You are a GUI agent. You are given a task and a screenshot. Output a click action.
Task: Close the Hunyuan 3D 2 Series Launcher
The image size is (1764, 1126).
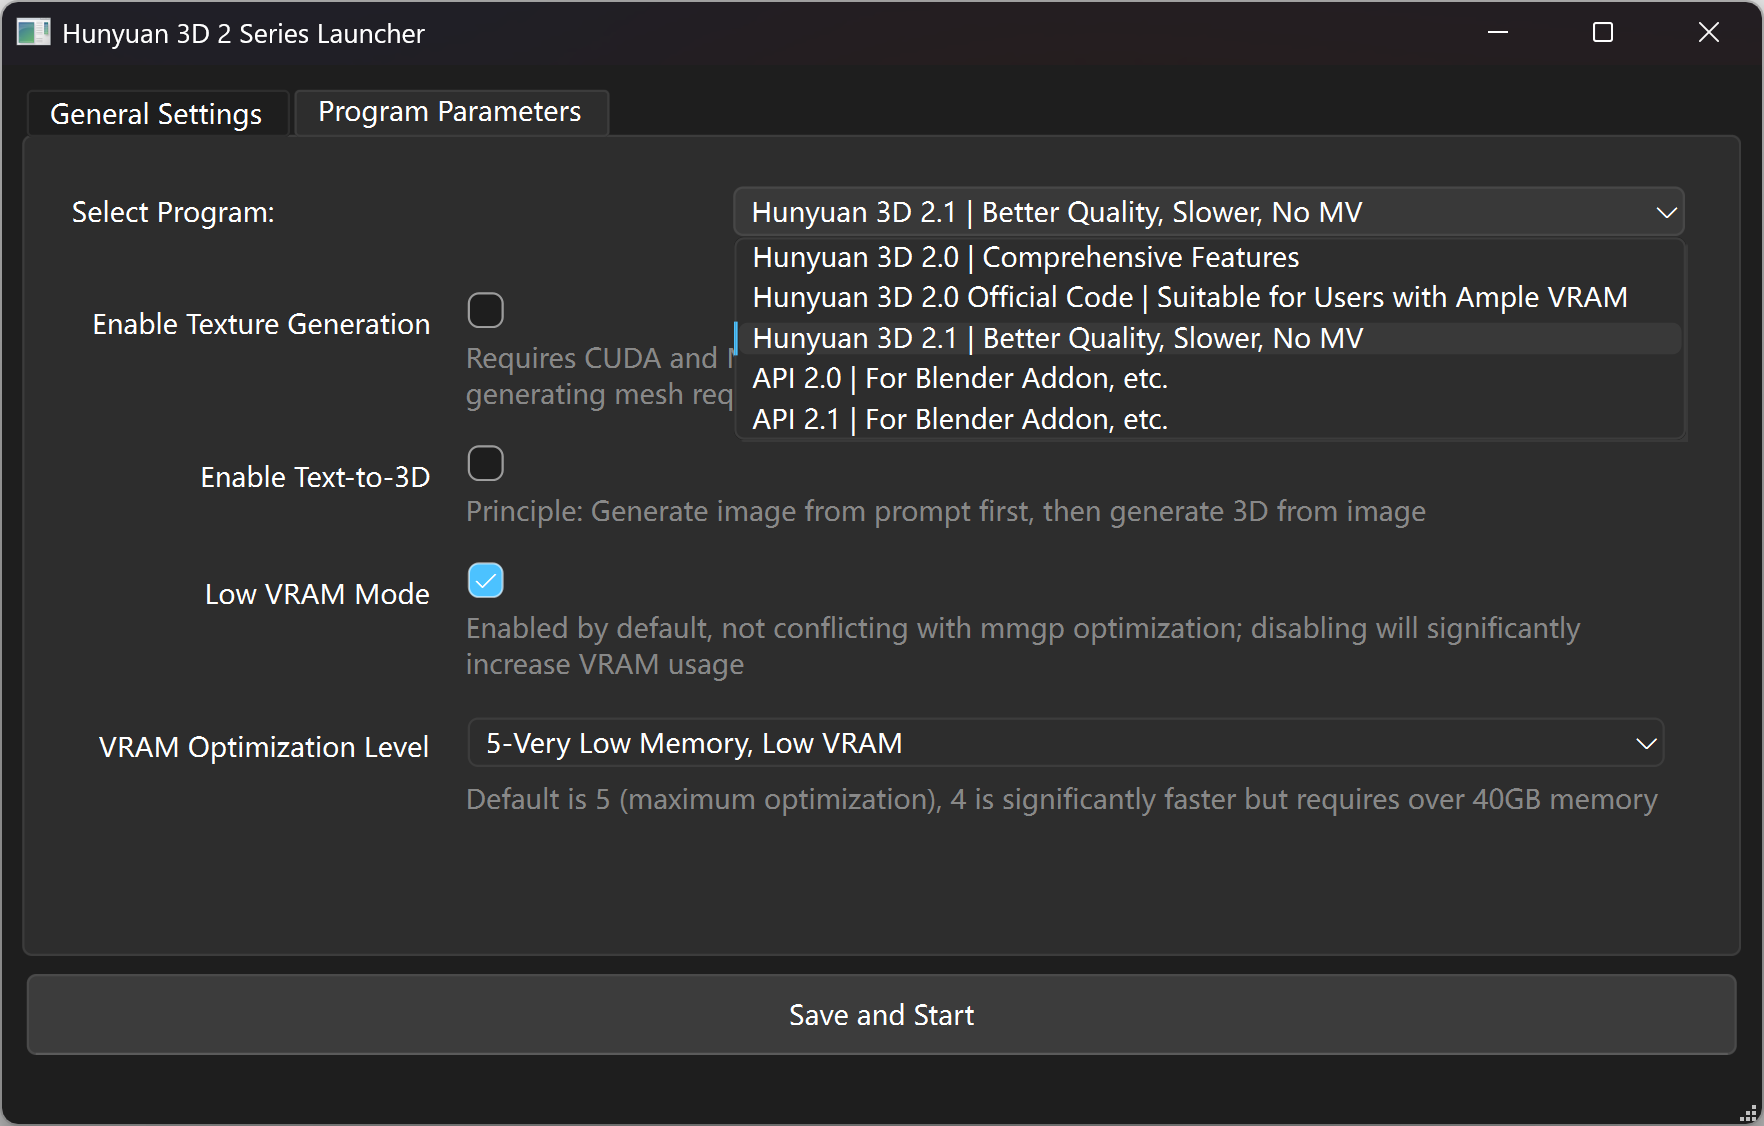[x=1709, y=33]
